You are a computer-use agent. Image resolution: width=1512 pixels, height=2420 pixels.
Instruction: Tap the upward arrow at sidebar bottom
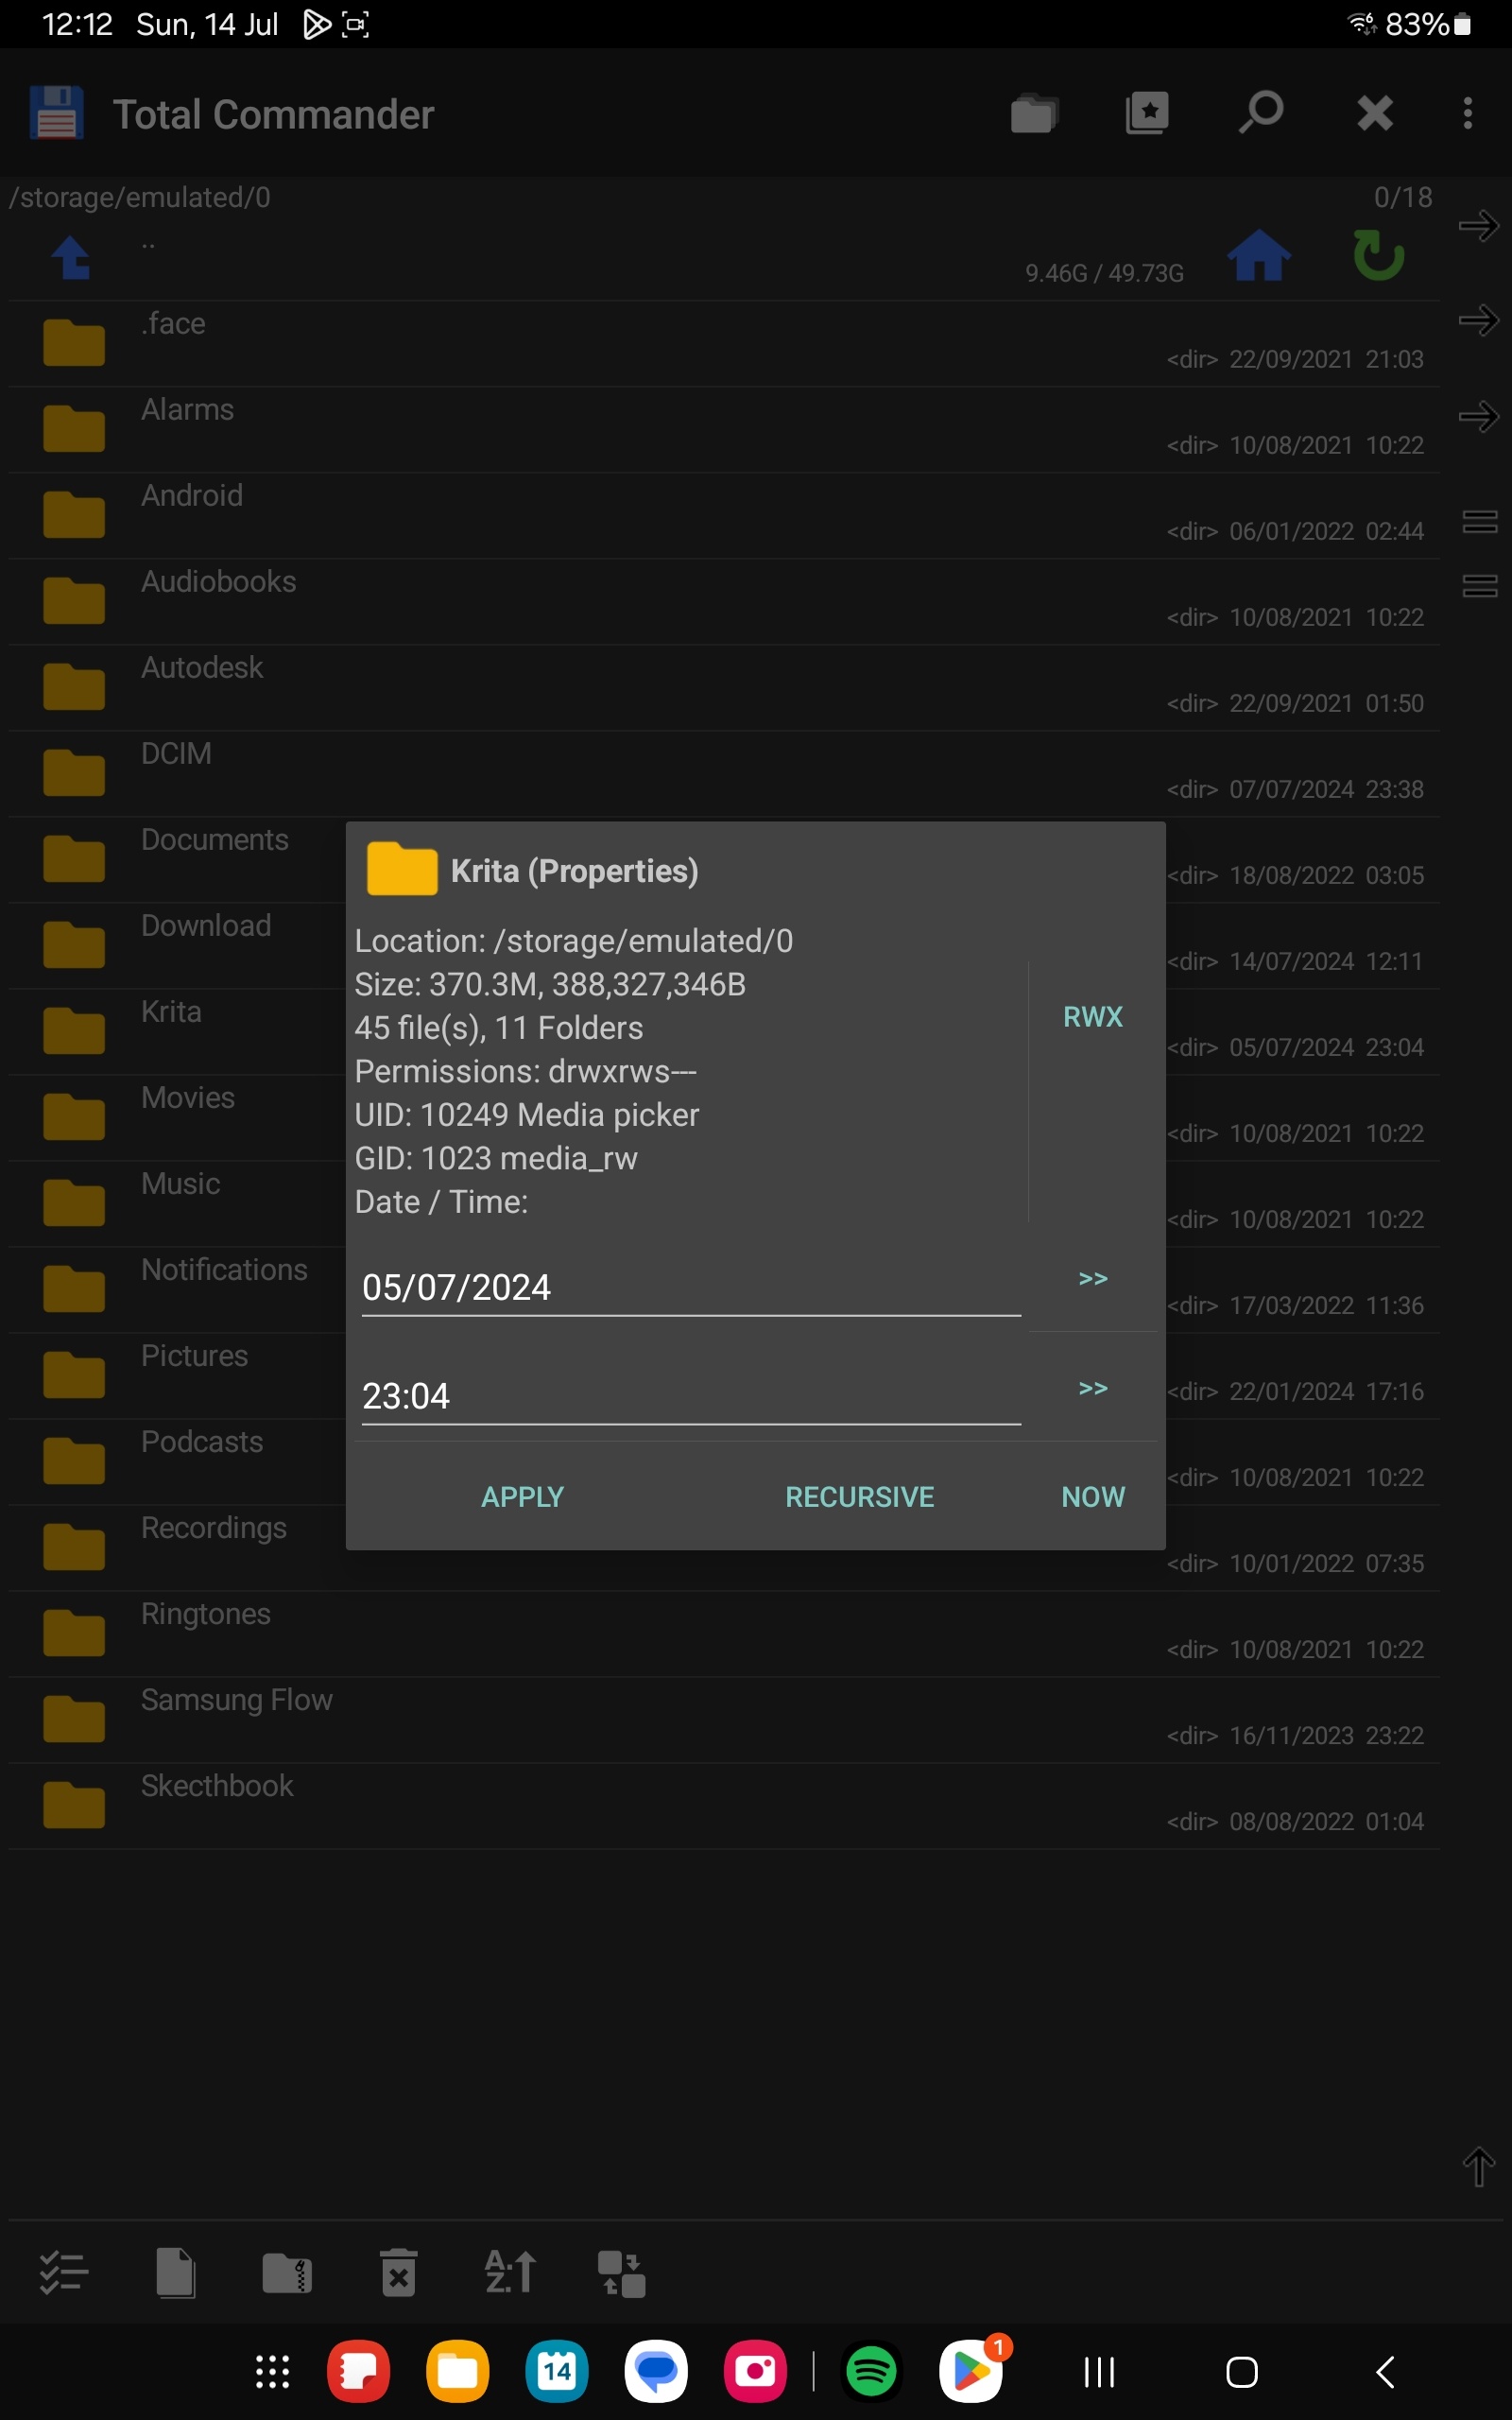click(x=1479, y=2166)
